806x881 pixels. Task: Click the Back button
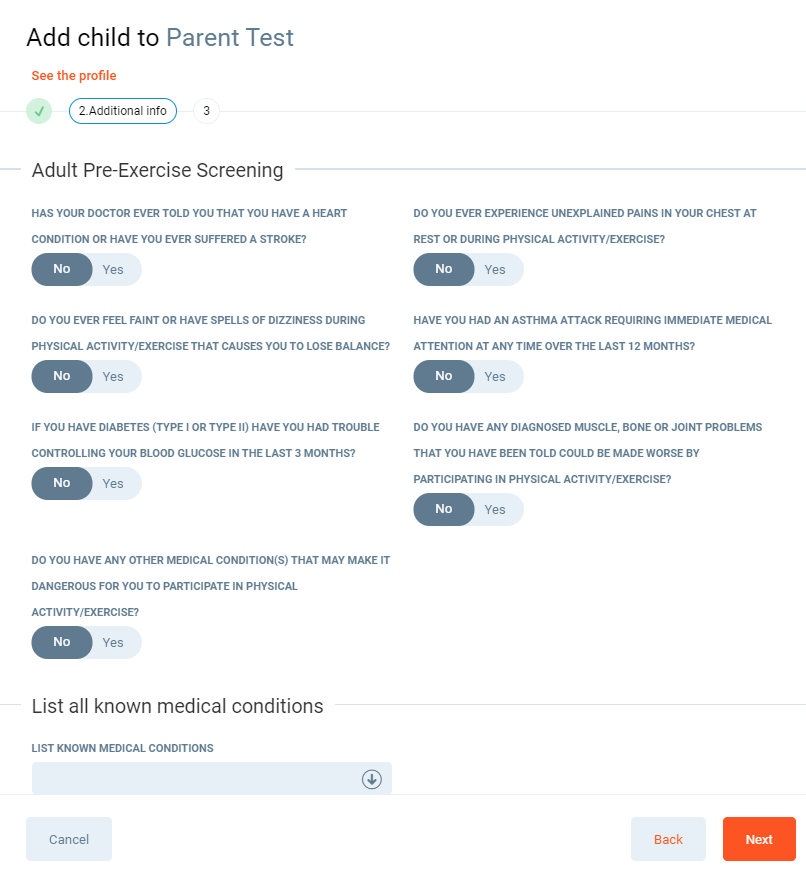tap(668, 839)
